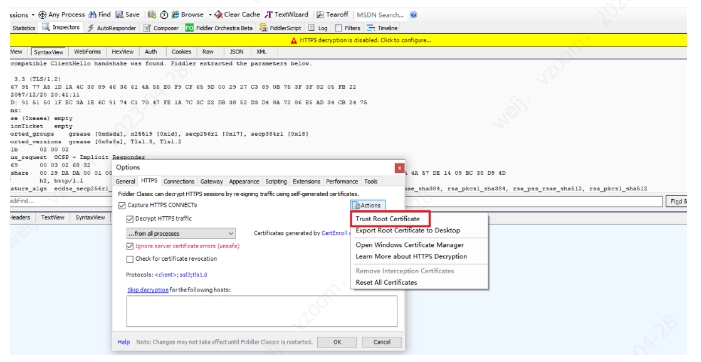Open the Inspectors tab
Screen dimensions: 701x362
click(x=61, y=27)
